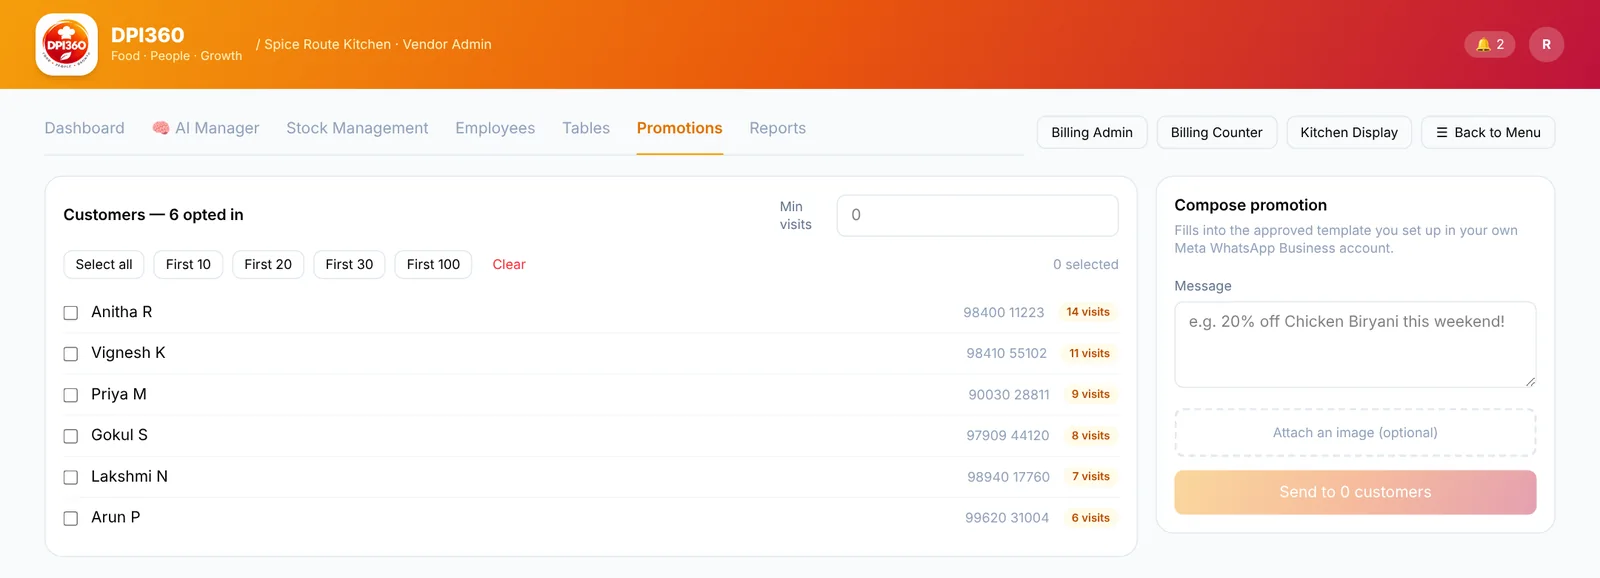1600x578 pixels.
Task: Click the 6 visits badge
Action: pyautogui.click(x=1090, y=517)
